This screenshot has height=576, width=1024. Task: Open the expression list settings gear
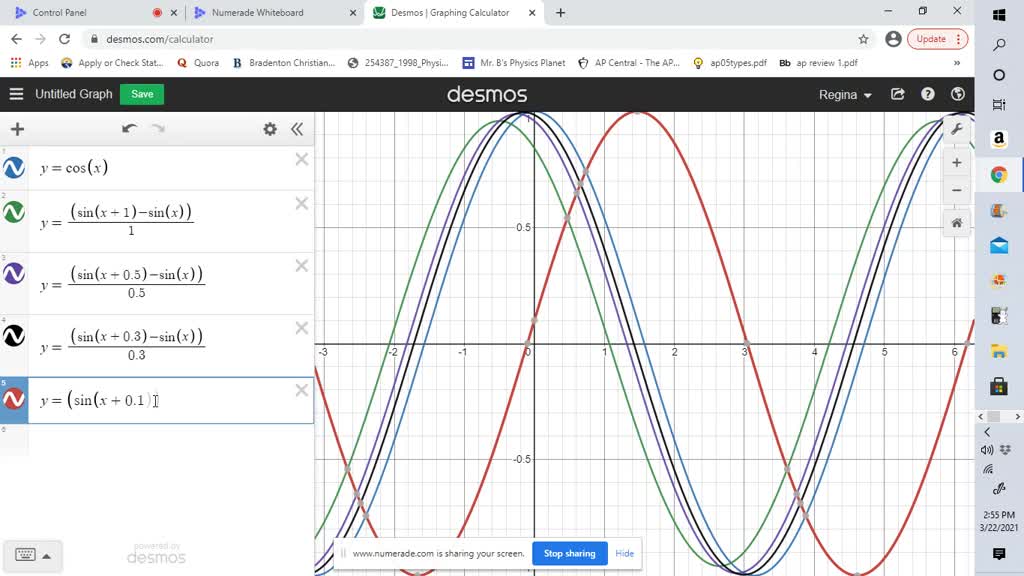270,129
